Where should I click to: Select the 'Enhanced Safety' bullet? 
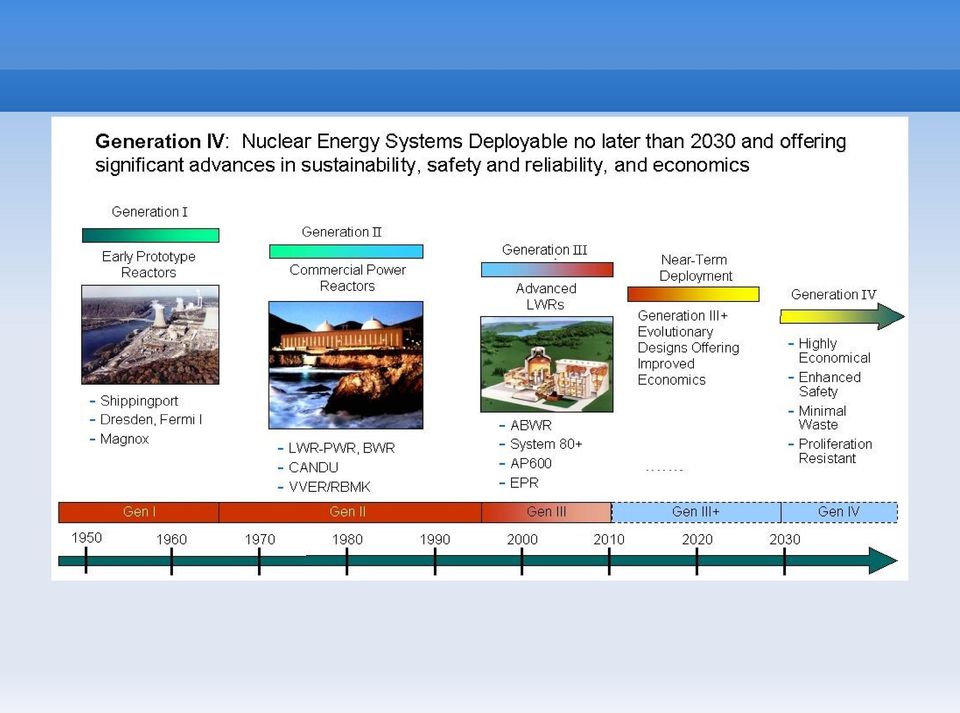[825, 384]
